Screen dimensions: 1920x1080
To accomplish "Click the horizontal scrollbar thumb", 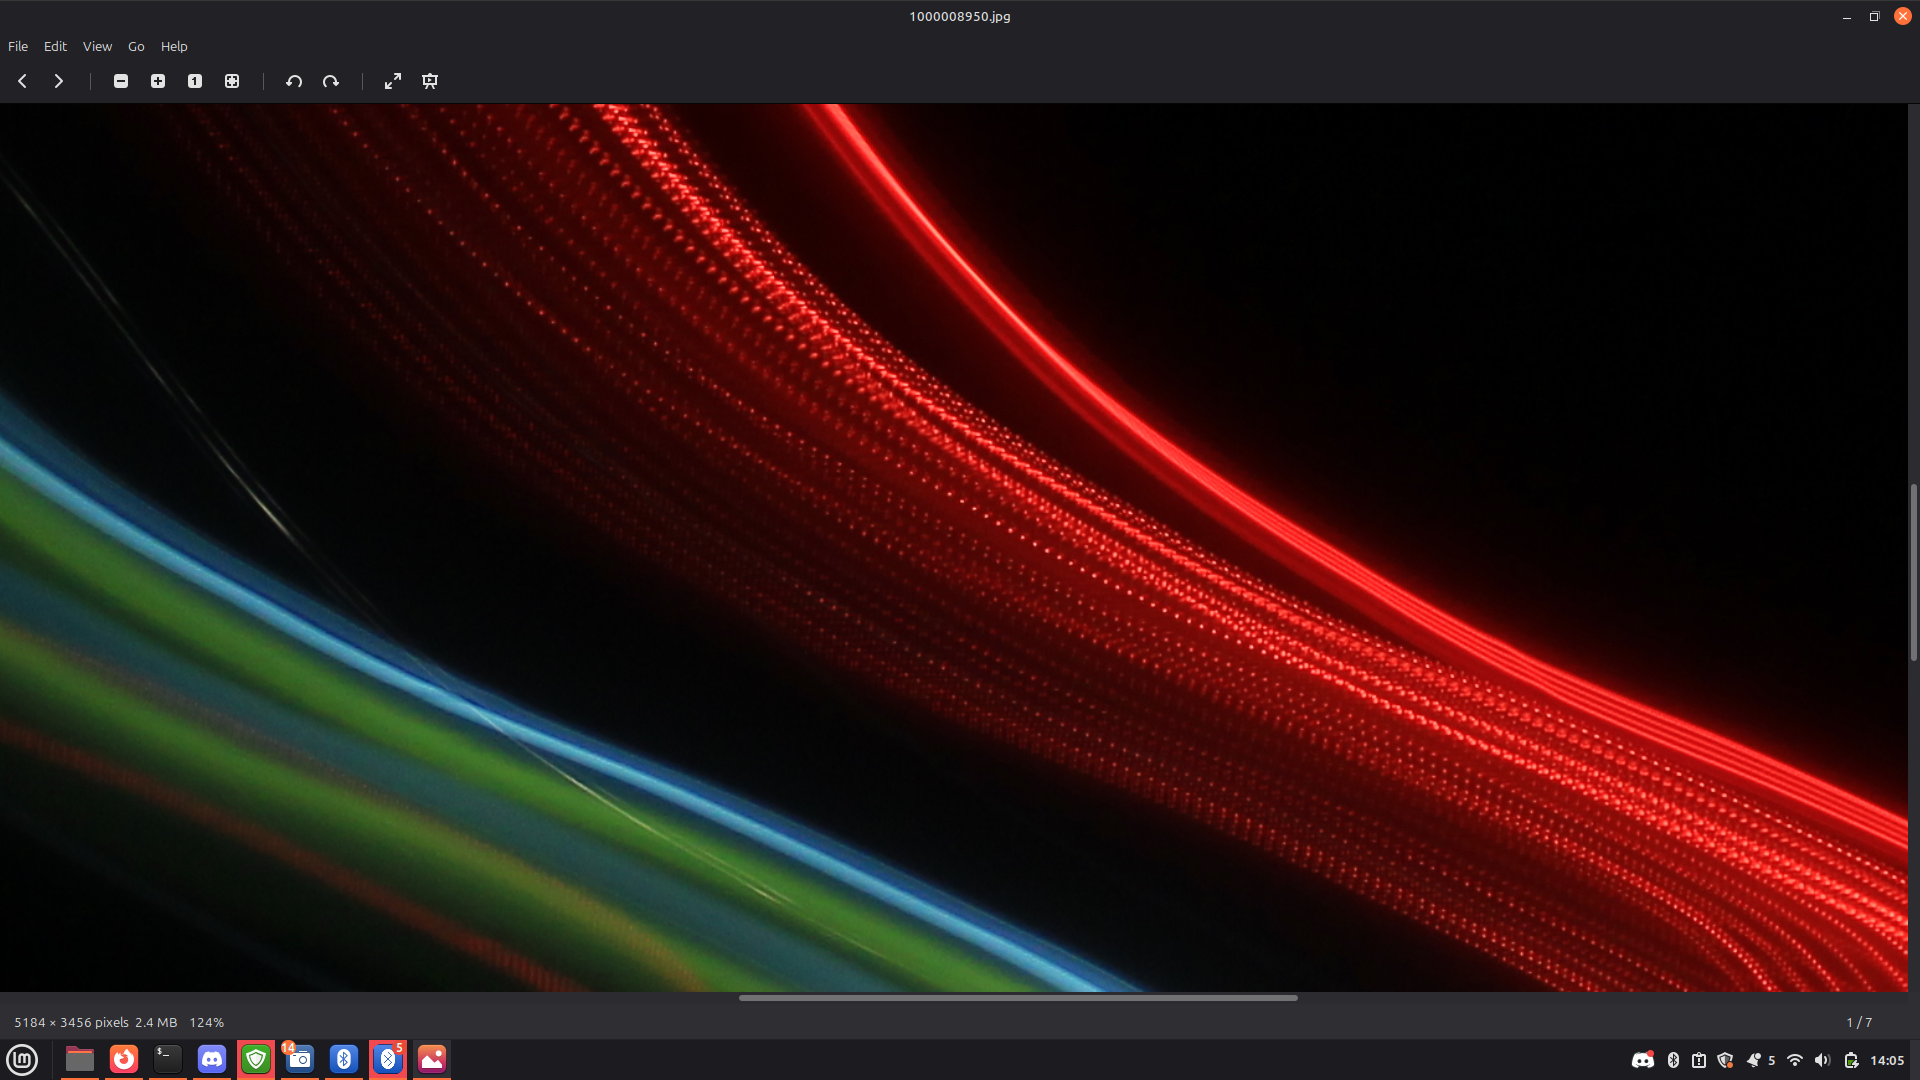I will [1018, 997].
